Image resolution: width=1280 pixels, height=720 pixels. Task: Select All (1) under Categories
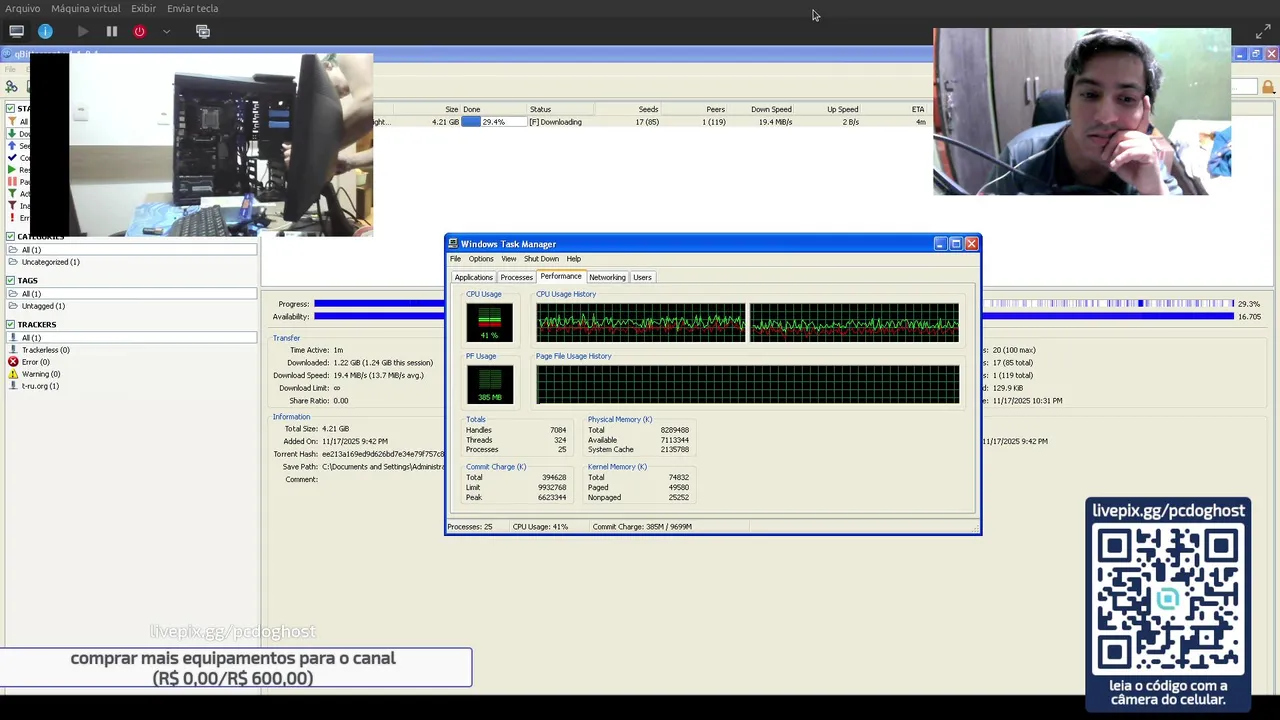click(131, 250)
